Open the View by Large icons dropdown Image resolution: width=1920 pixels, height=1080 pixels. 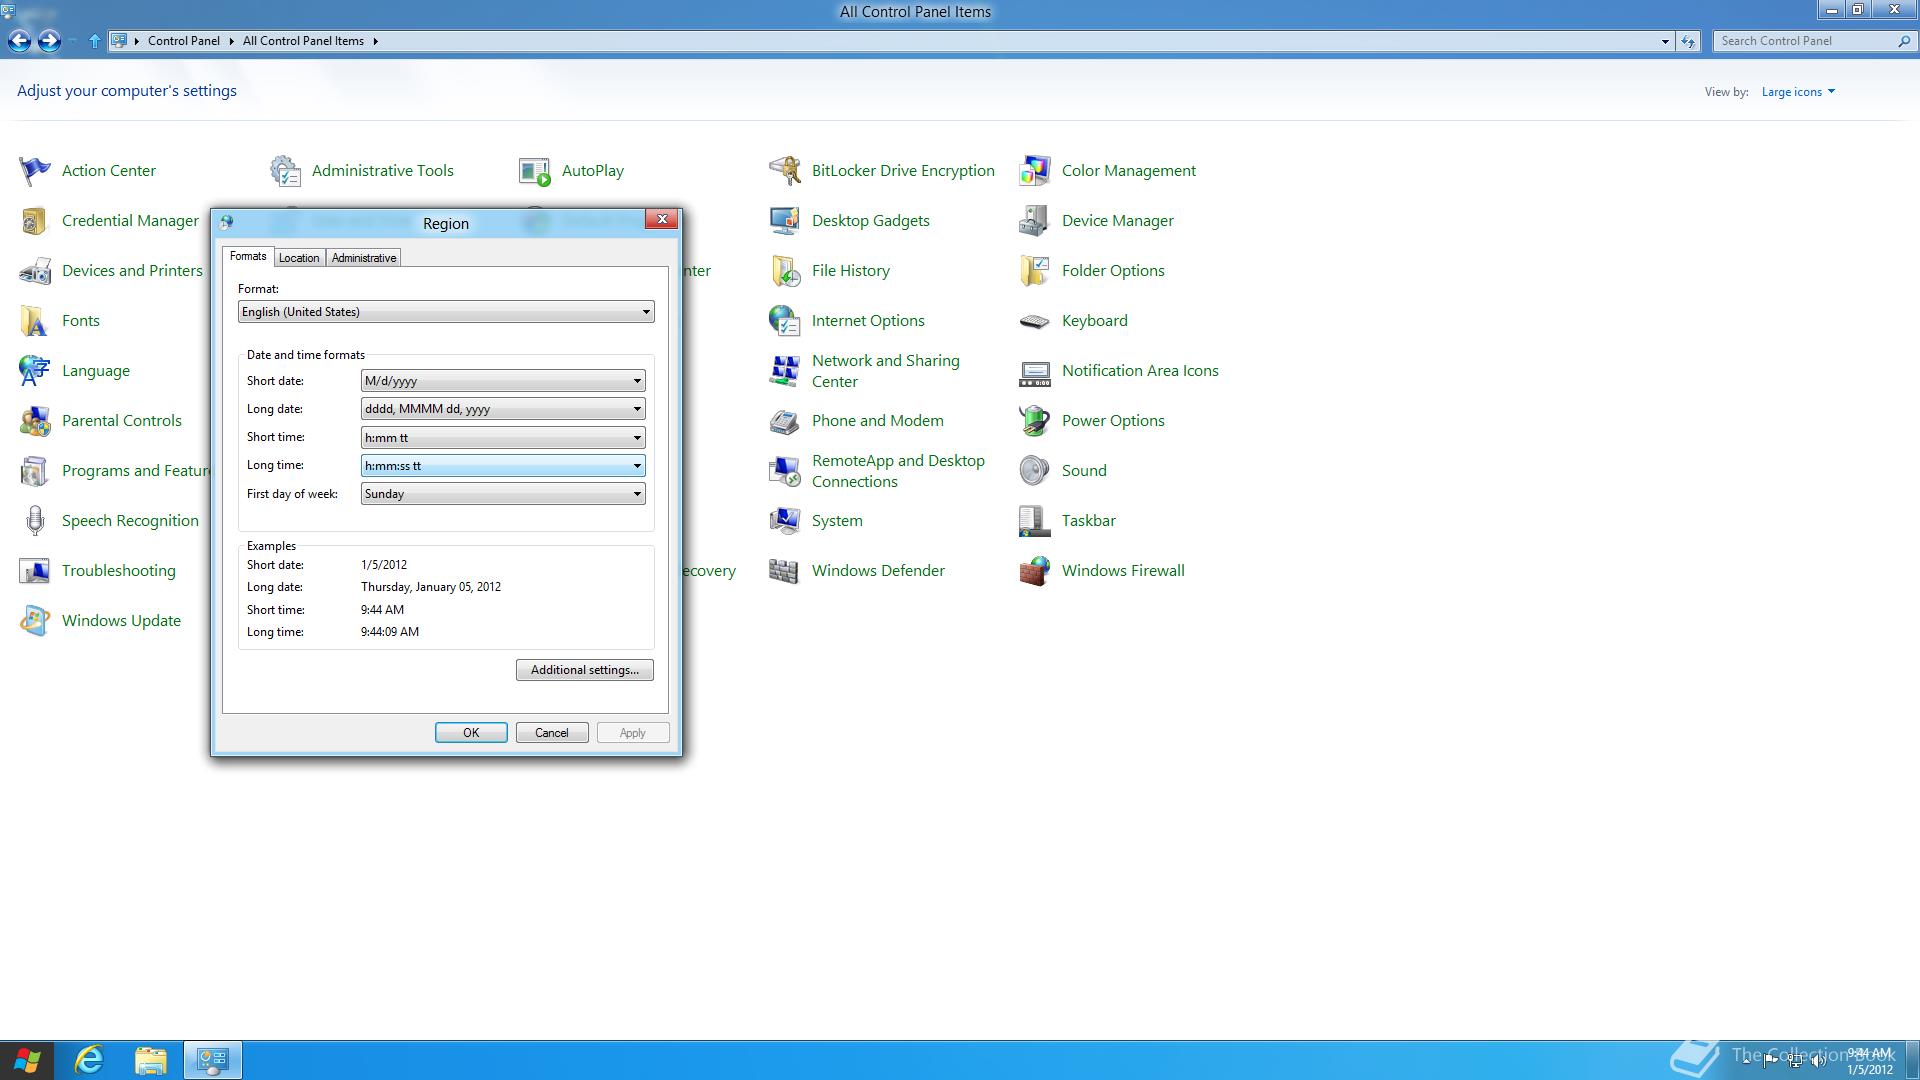[1798, 92]
